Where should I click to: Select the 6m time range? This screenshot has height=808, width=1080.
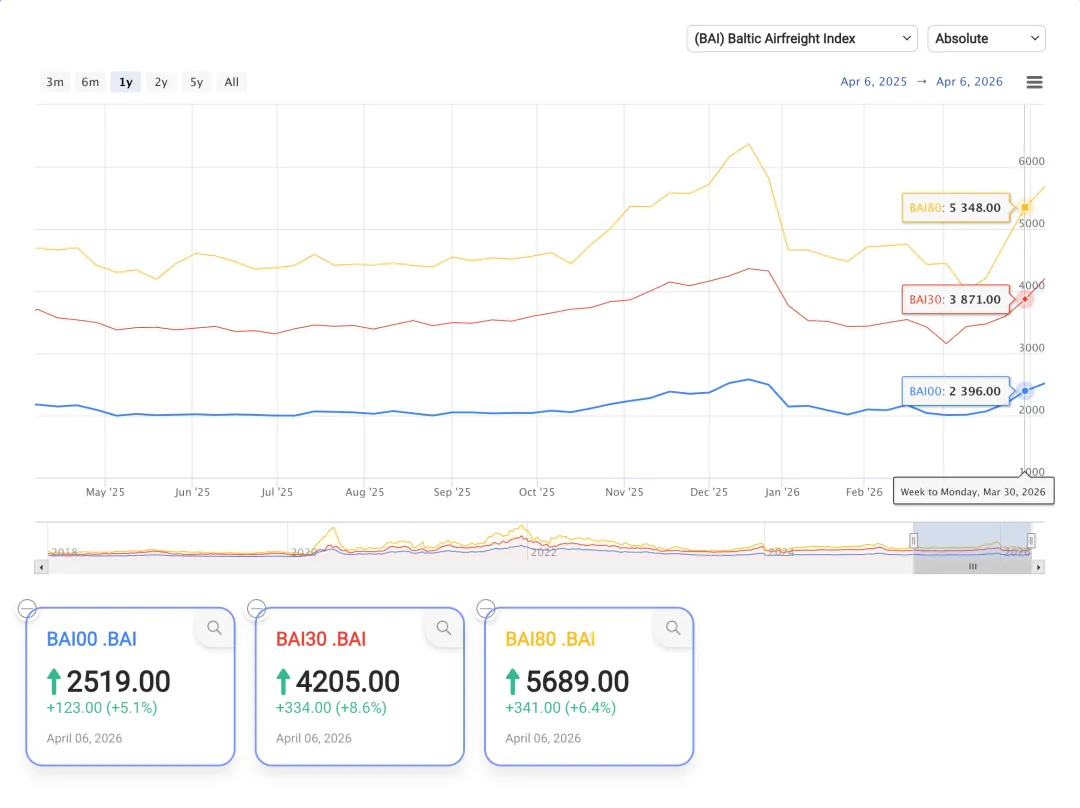[90, 82]
